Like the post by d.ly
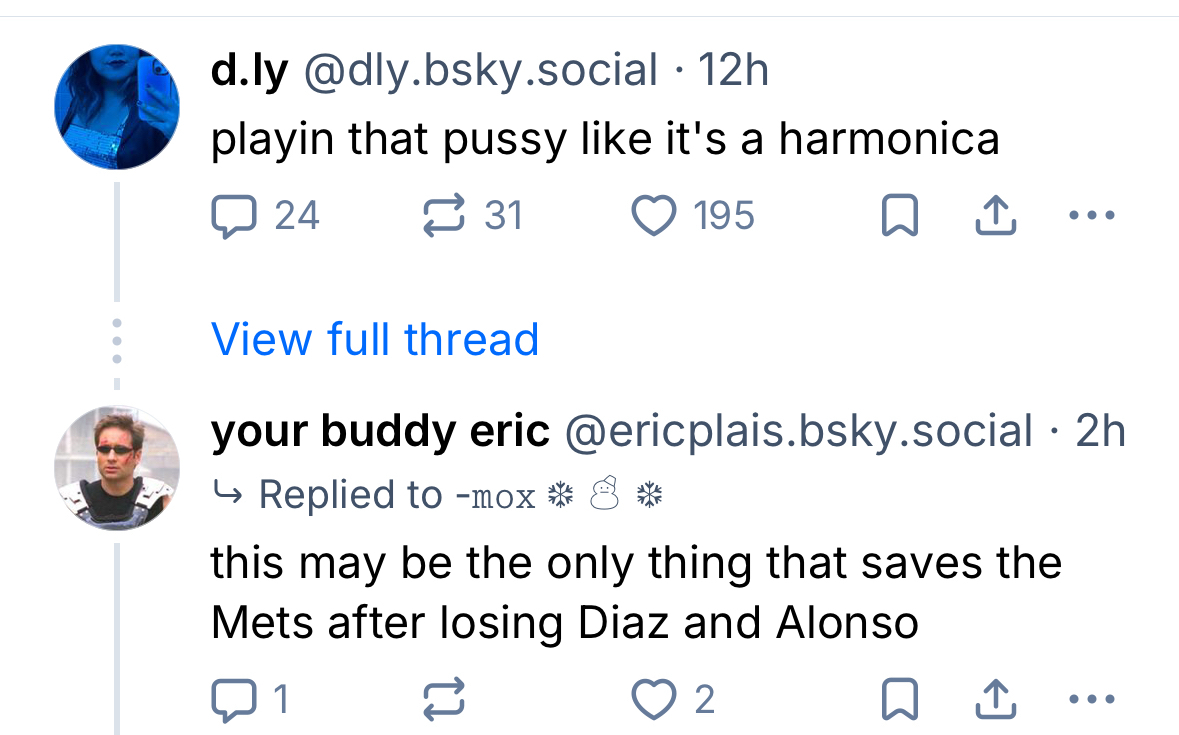 (x=652, y=215)
